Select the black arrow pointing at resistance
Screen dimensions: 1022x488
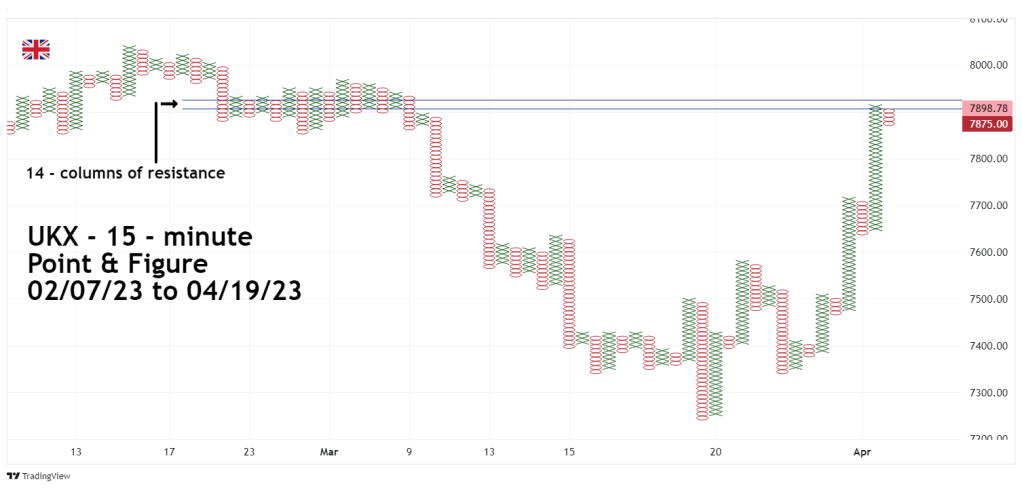(168, 103)
